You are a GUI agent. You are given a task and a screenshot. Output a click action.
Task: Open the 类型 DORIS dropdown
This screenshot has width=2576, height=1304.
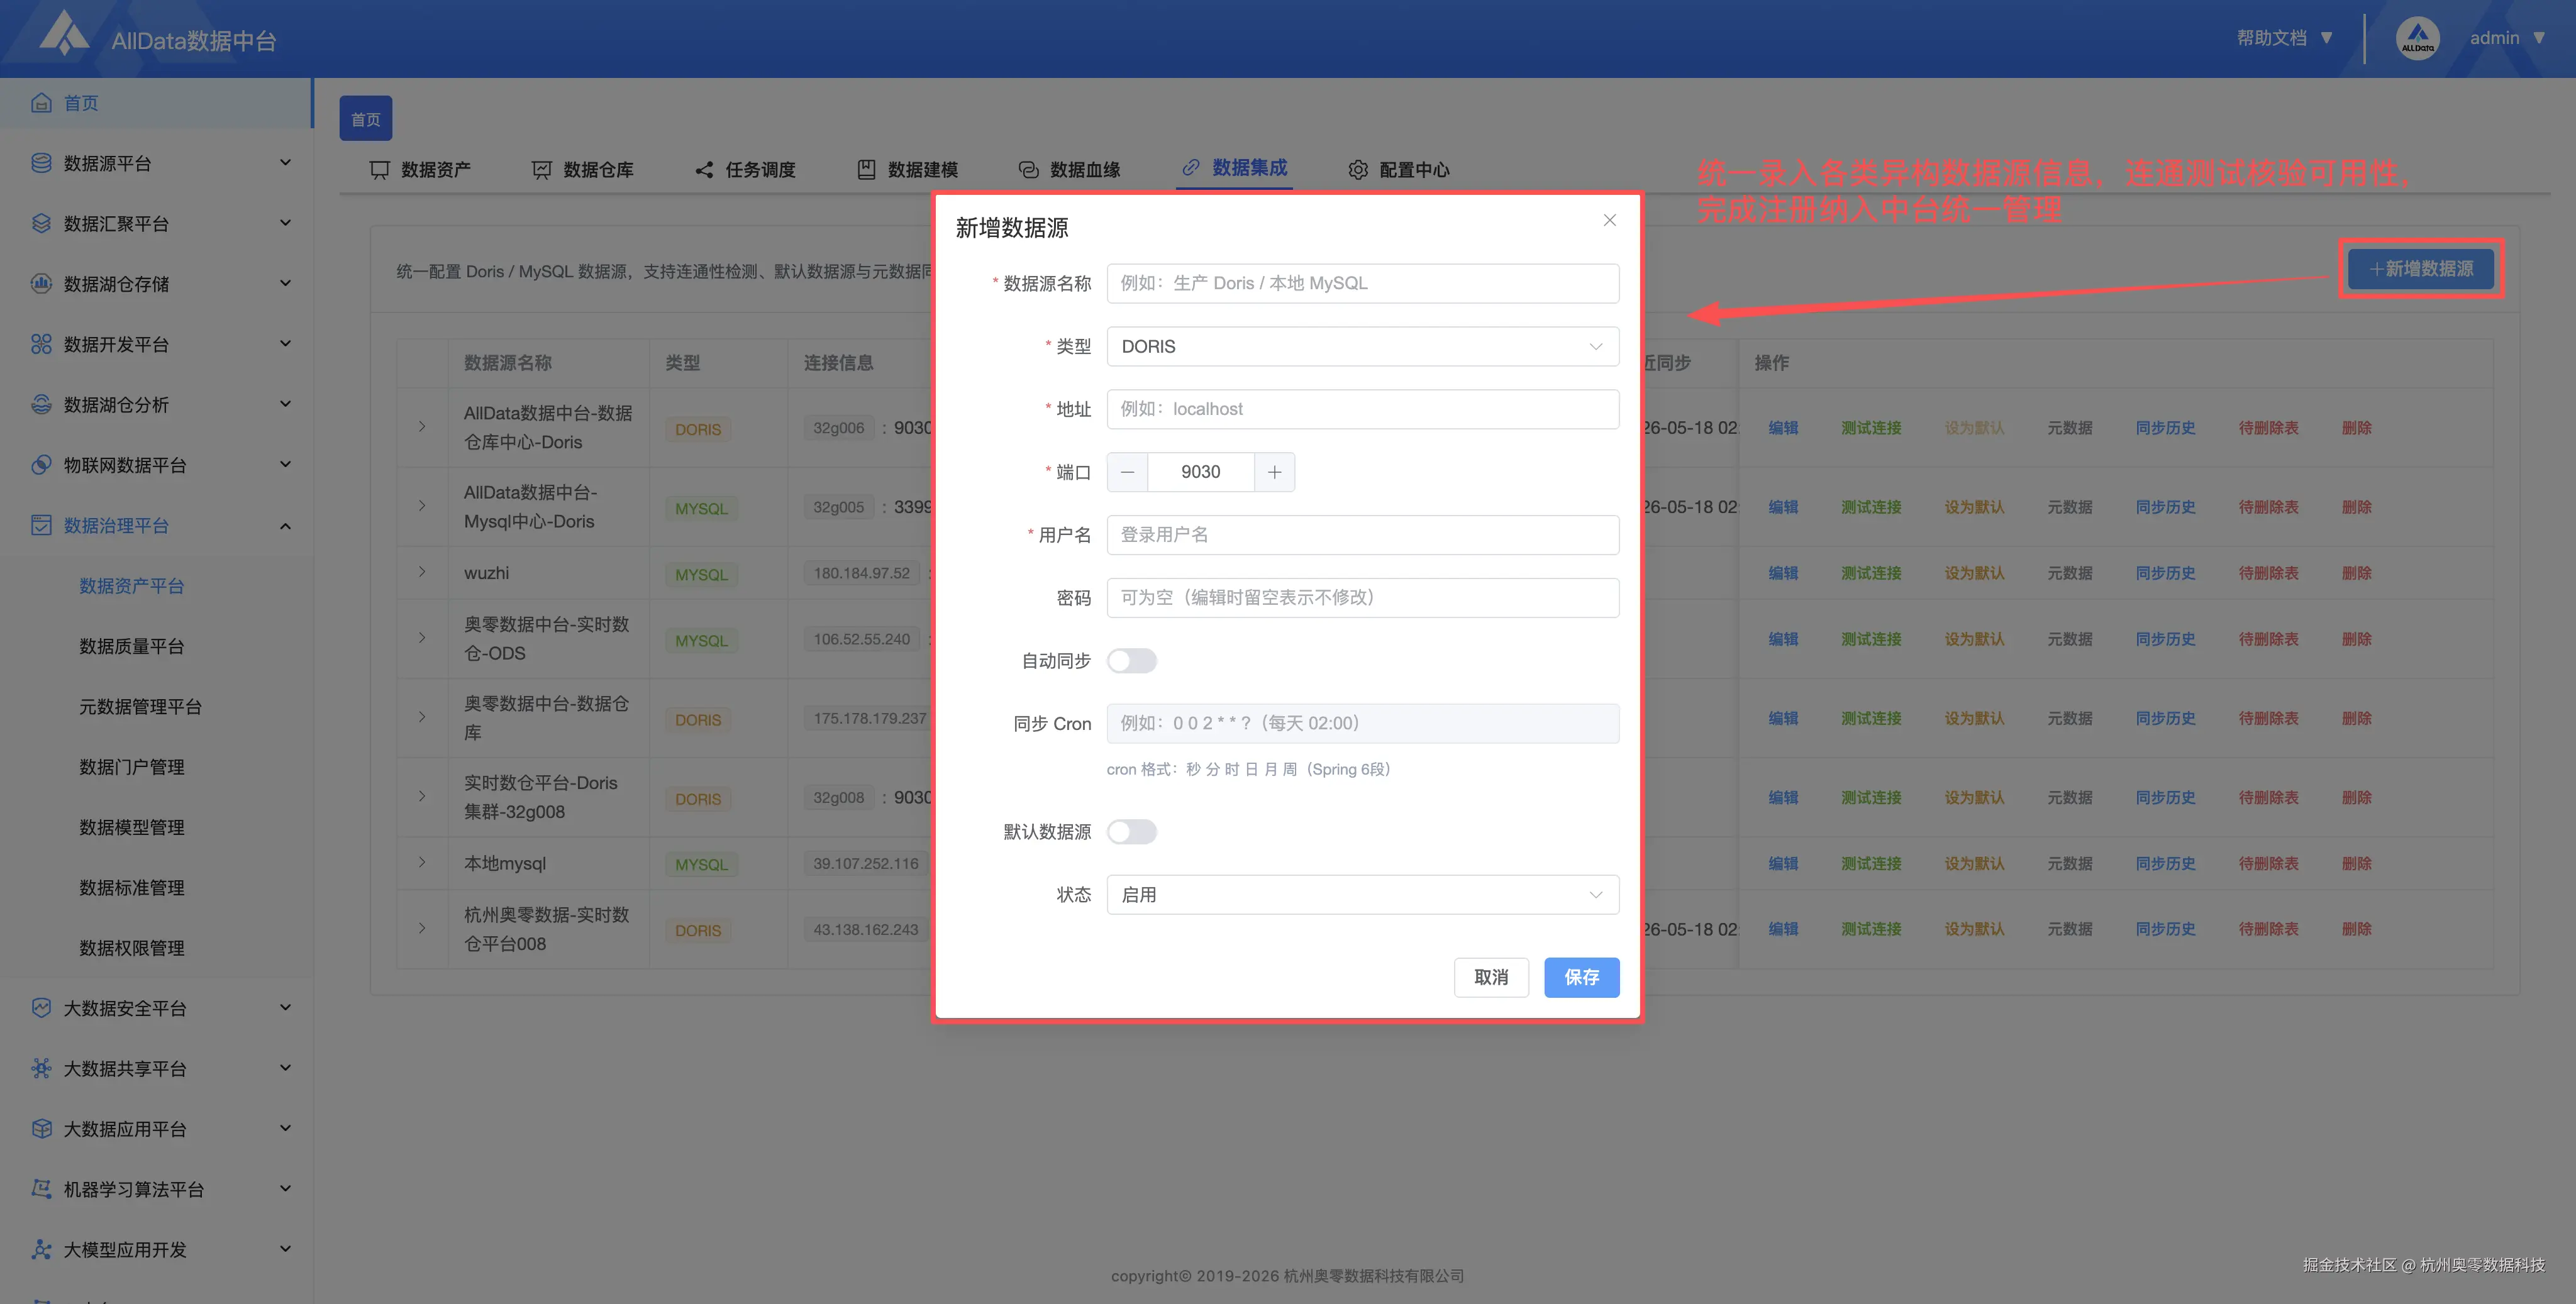pyautogui.click(x=1362, y=346)
